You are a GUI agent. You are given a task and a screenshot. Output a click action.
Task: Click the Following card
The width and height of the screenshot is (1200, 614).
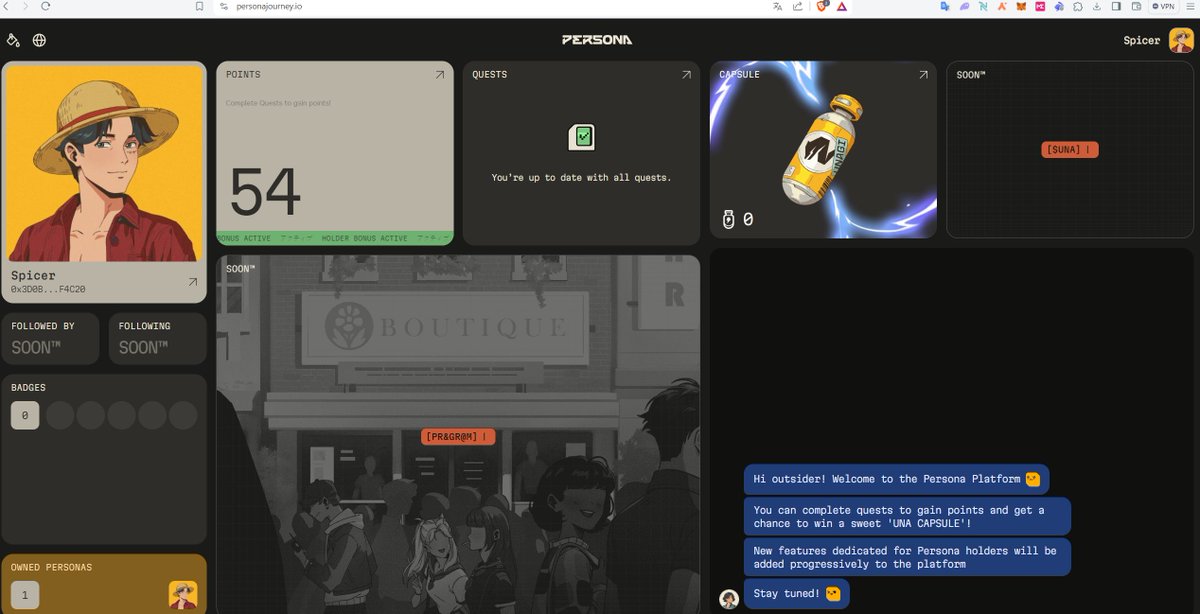[157, 338]
